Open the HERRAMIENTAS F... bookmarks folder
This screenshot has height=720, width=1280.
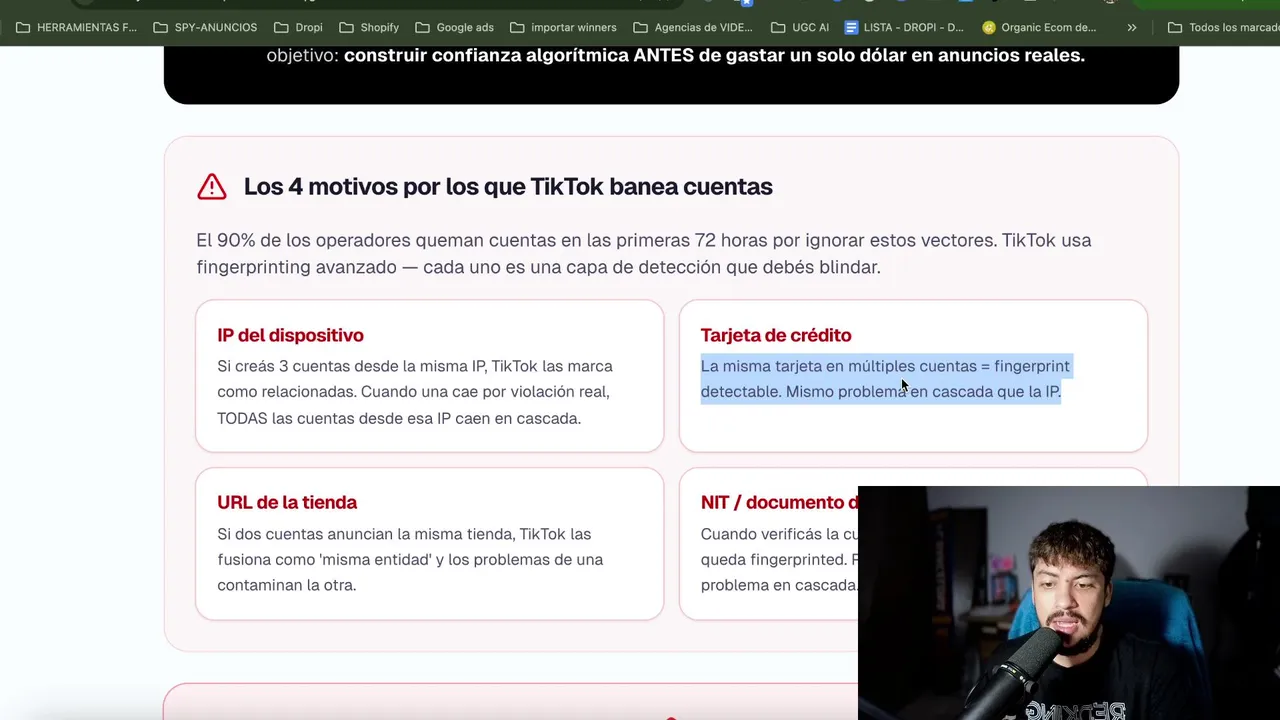(76, 27)
